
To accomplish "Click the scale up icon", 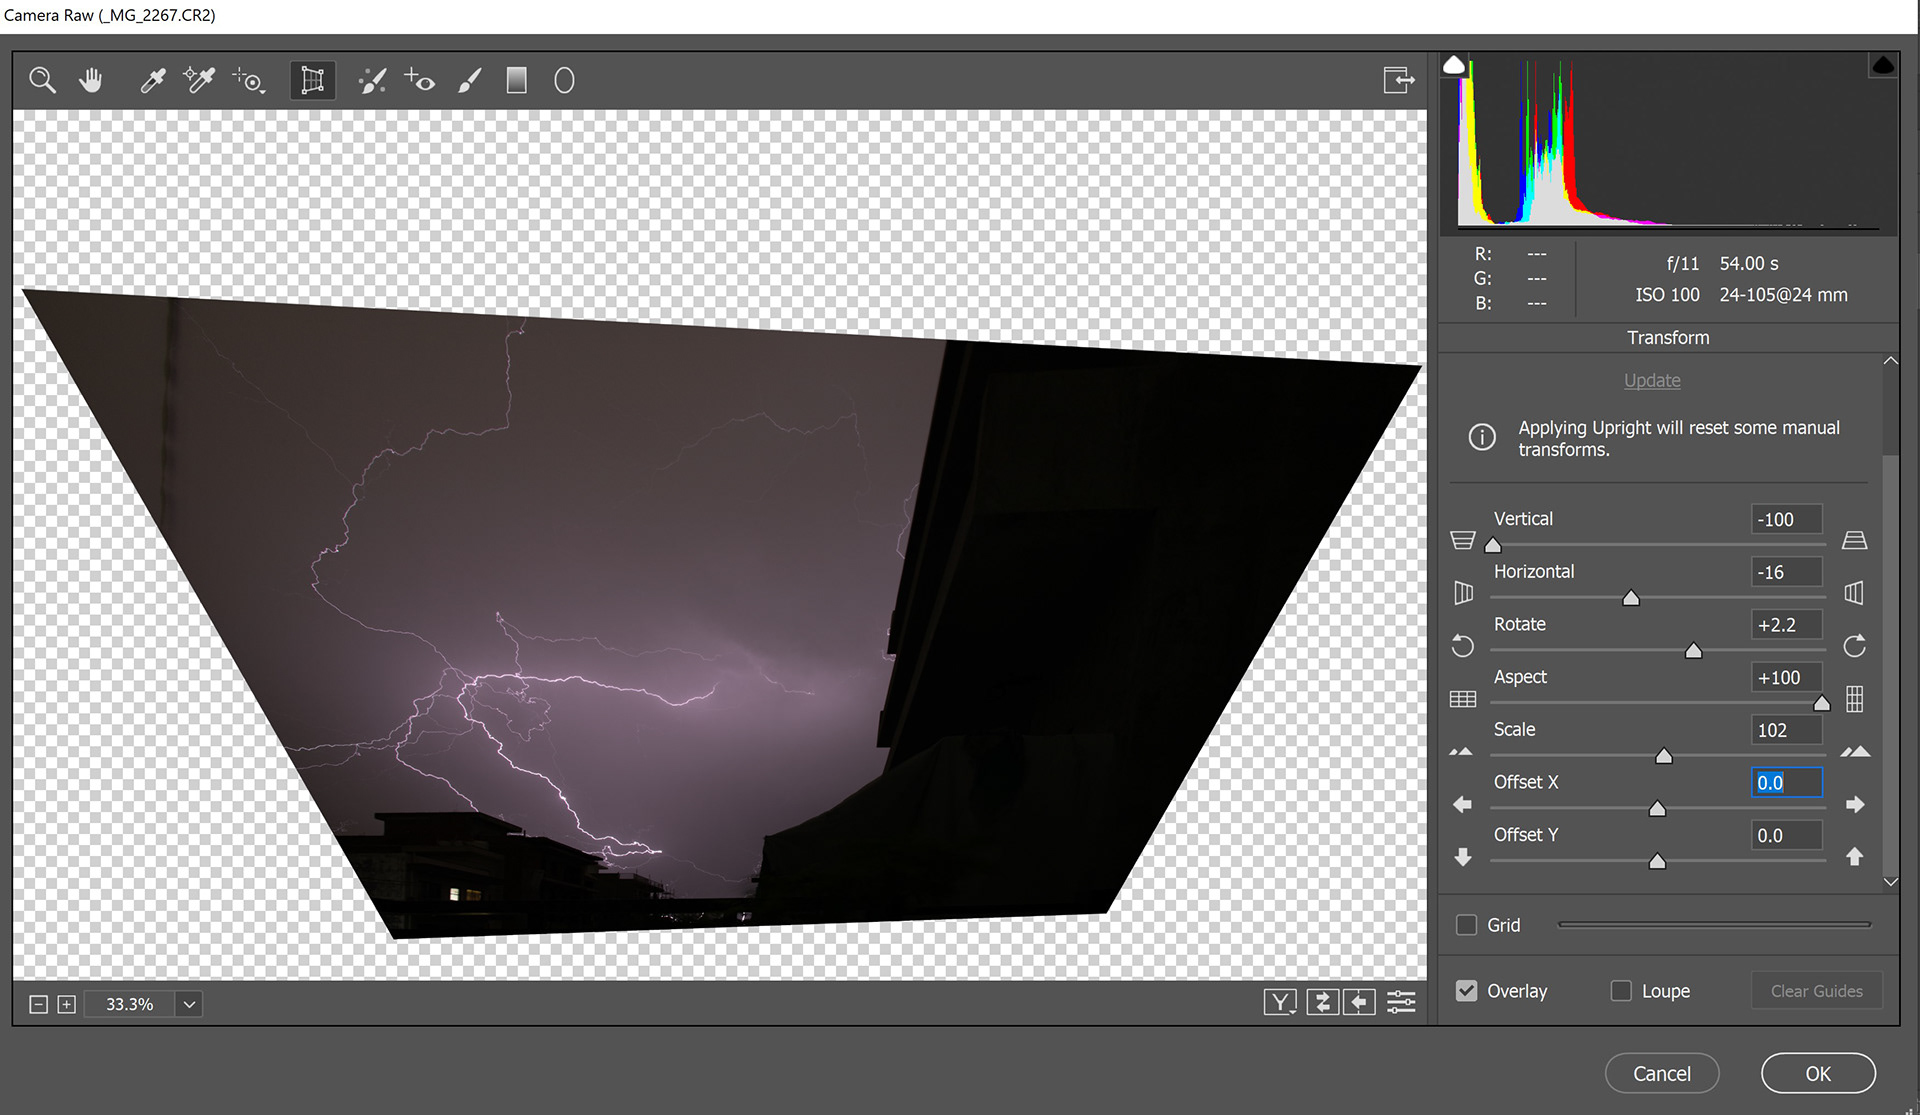I will coord(1856,751).
